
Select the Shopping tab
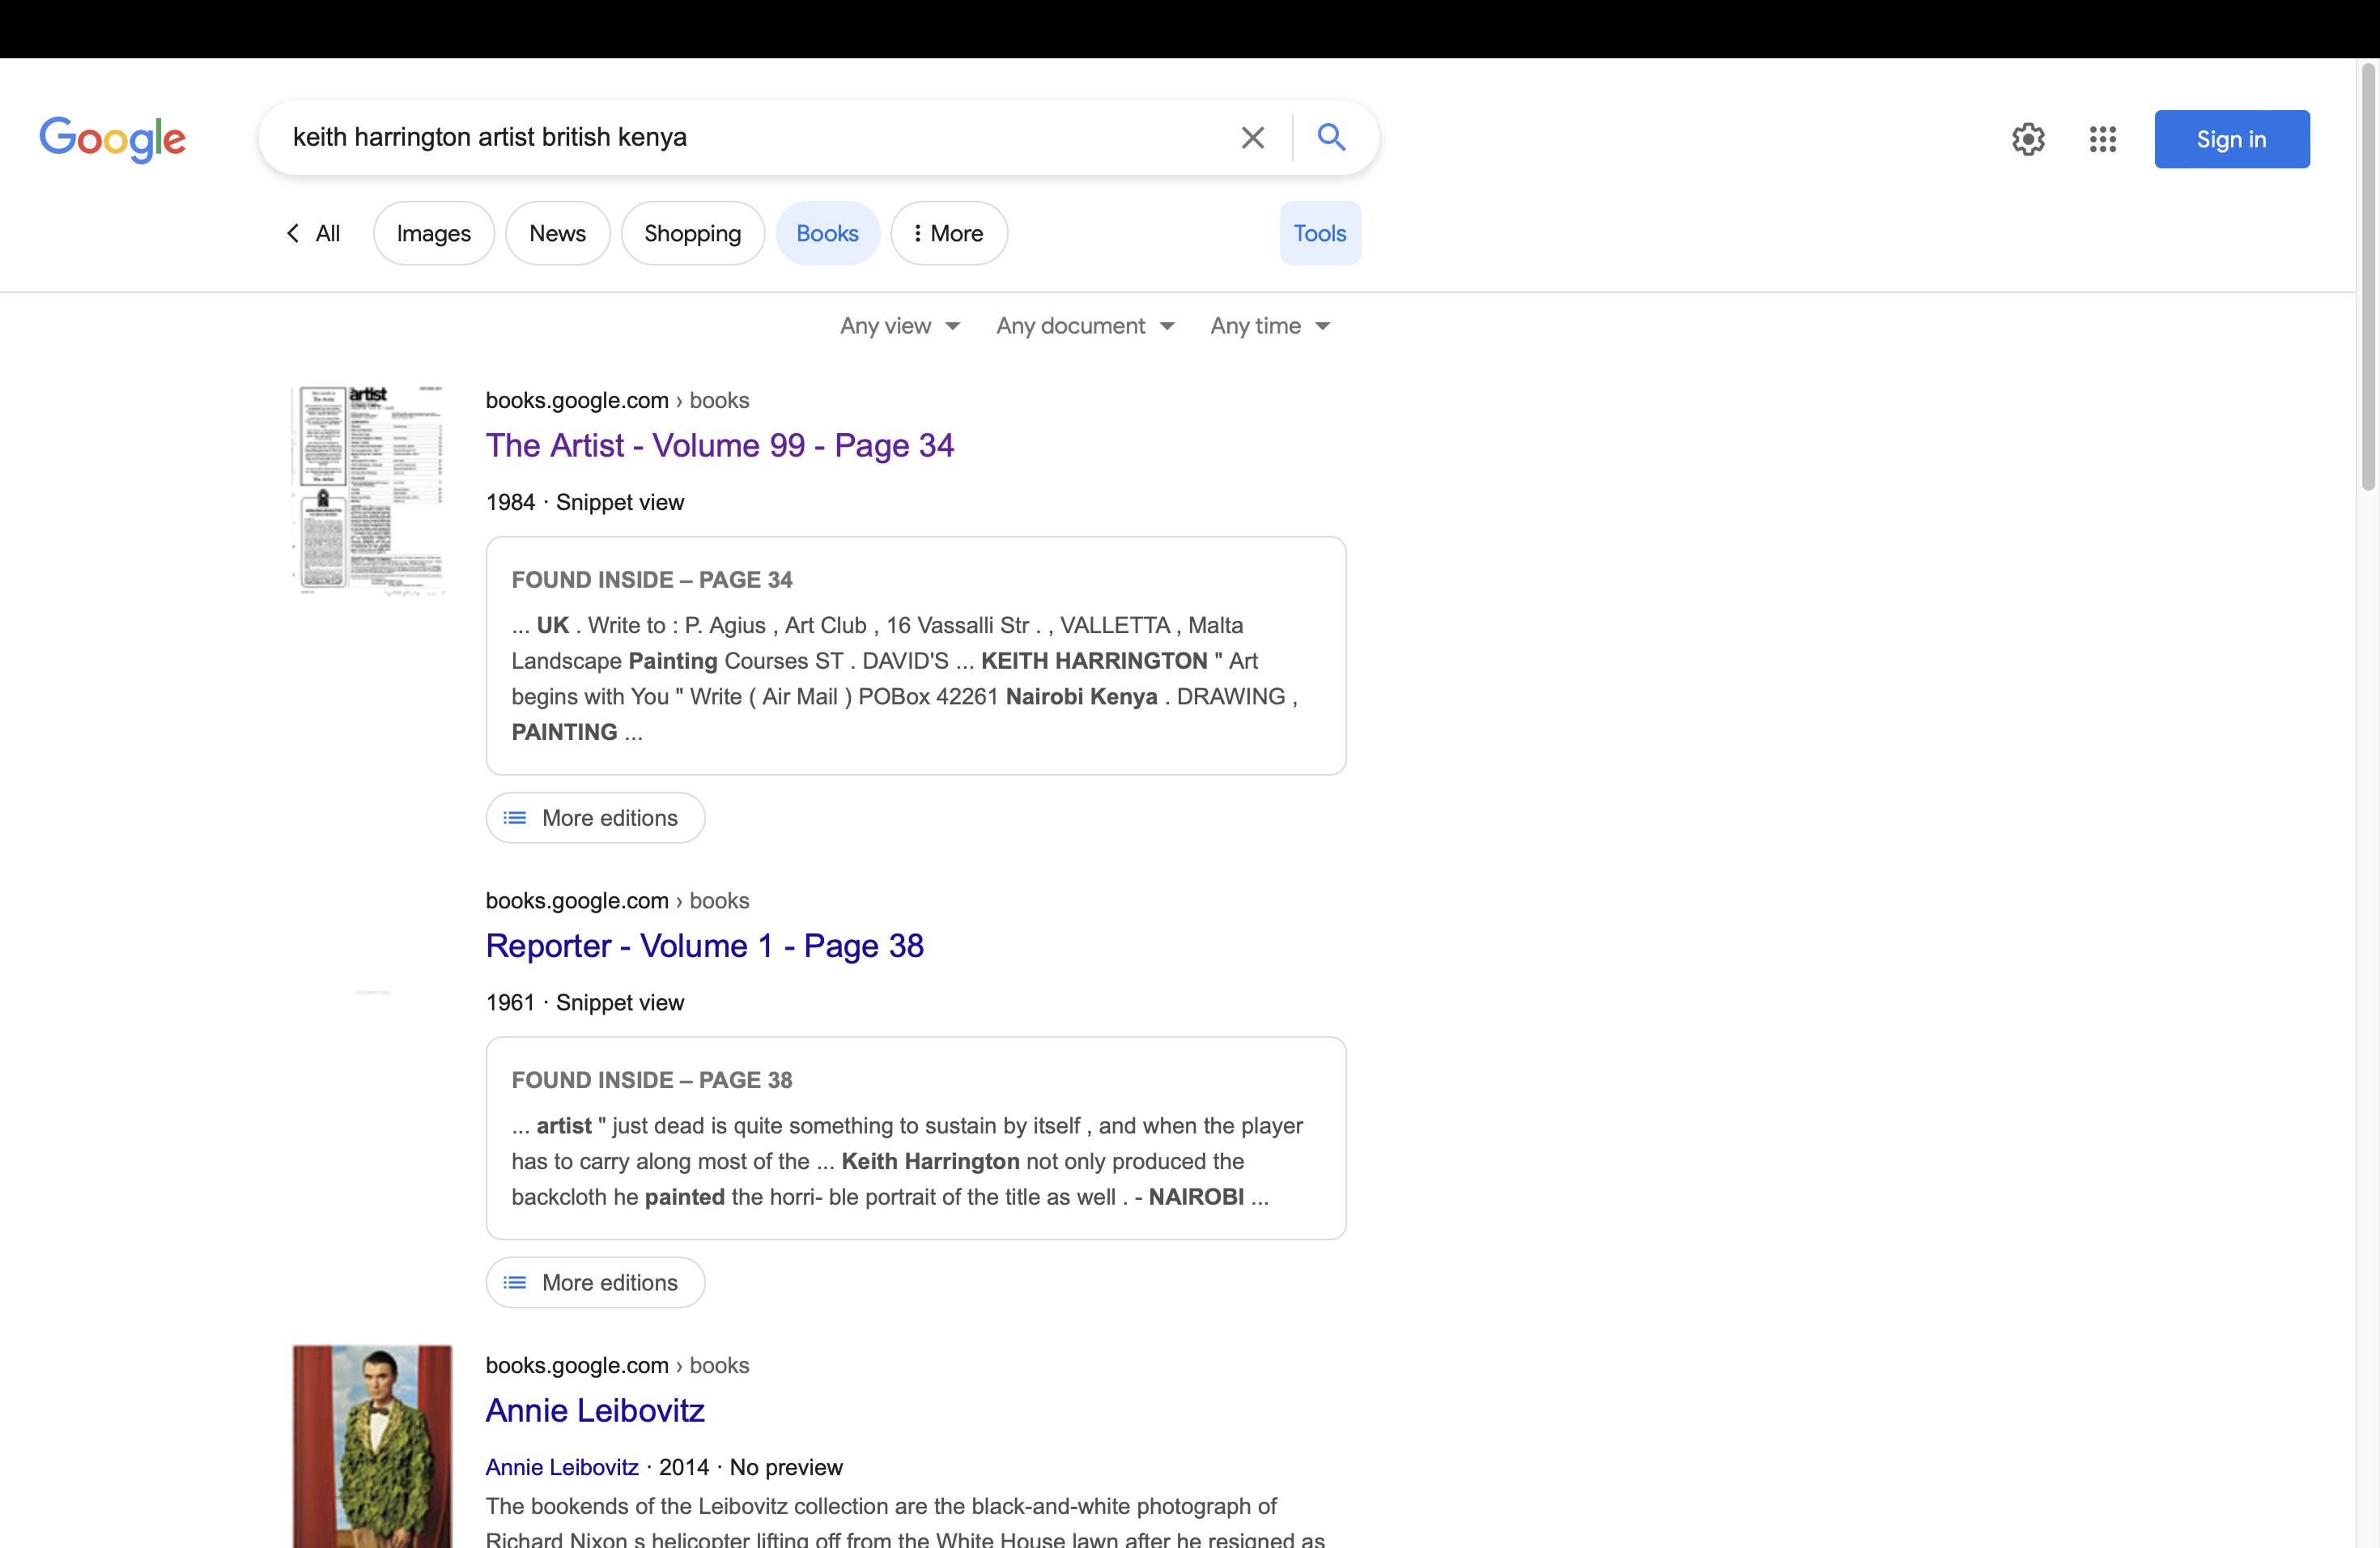[692, 233]
